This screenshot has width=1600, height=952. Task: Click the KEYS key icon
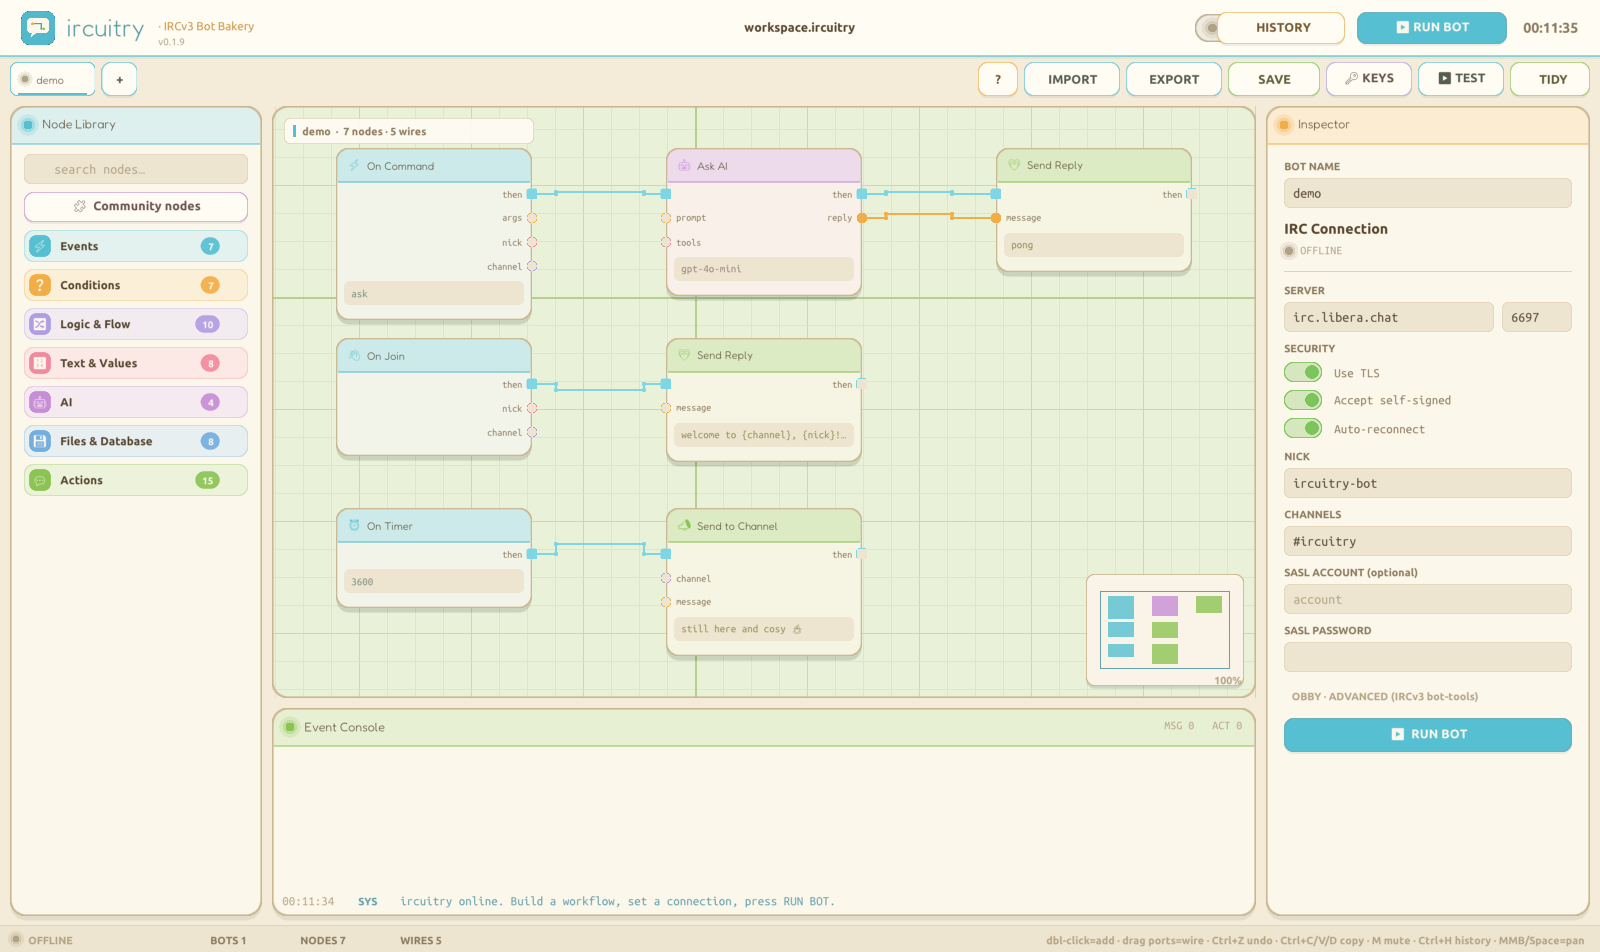coord(1351,78)
